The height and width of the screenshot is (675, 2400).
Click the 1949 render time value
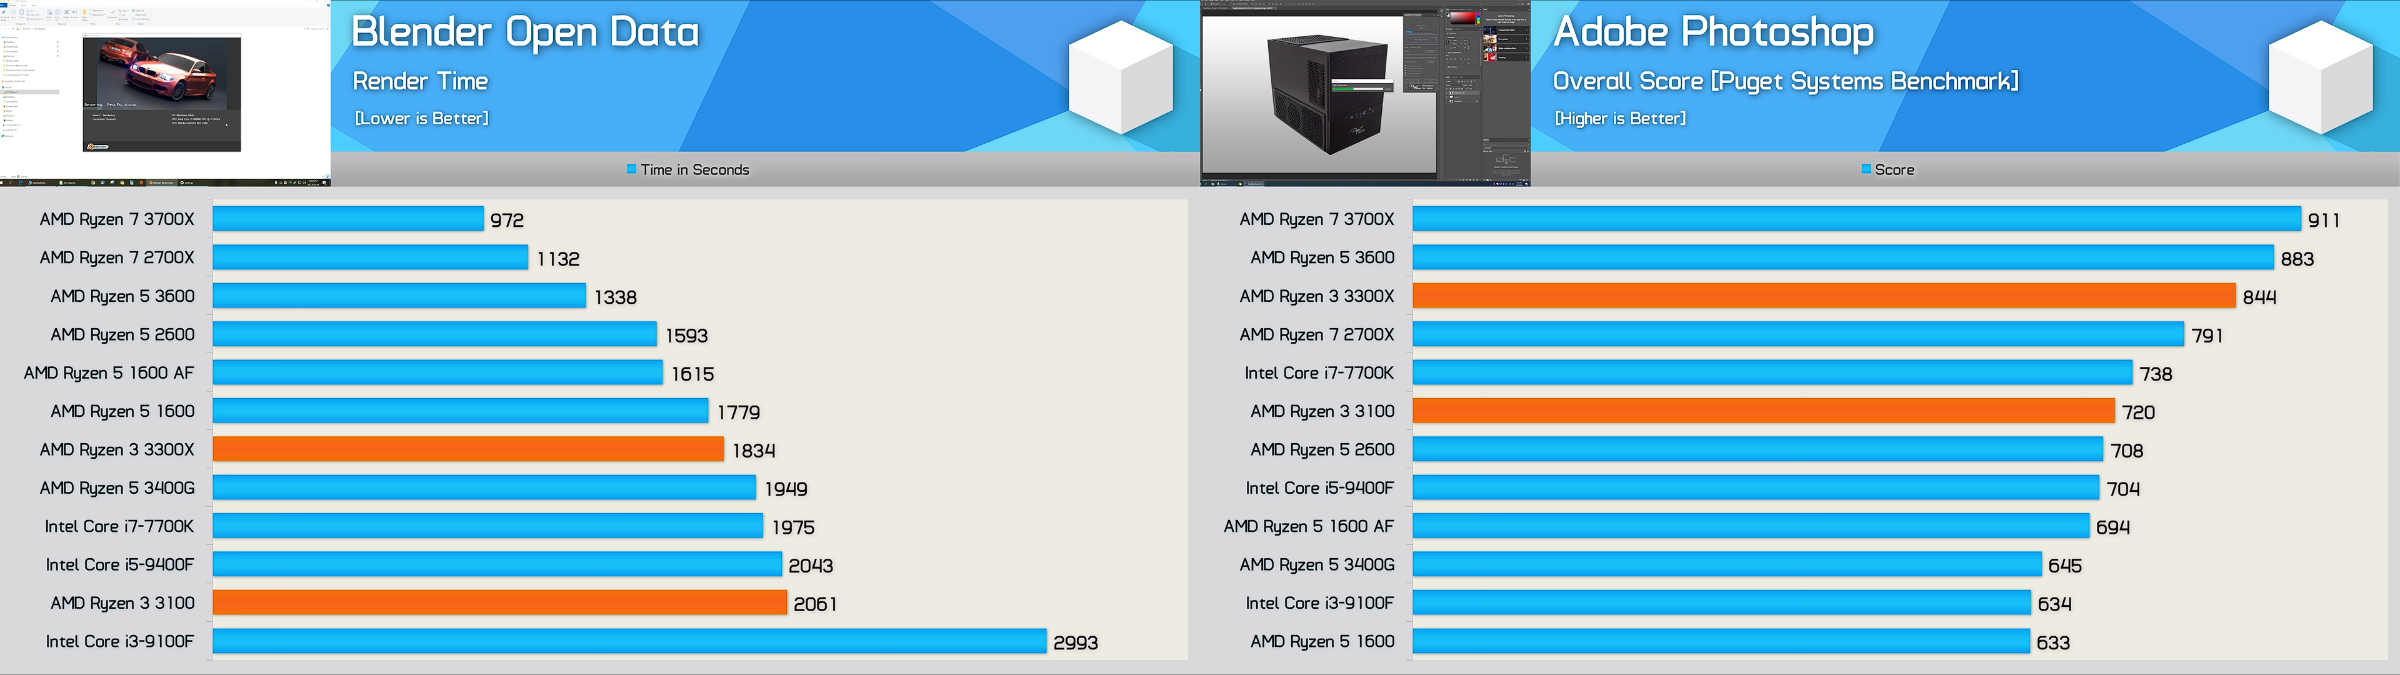[x=786, y=489]
